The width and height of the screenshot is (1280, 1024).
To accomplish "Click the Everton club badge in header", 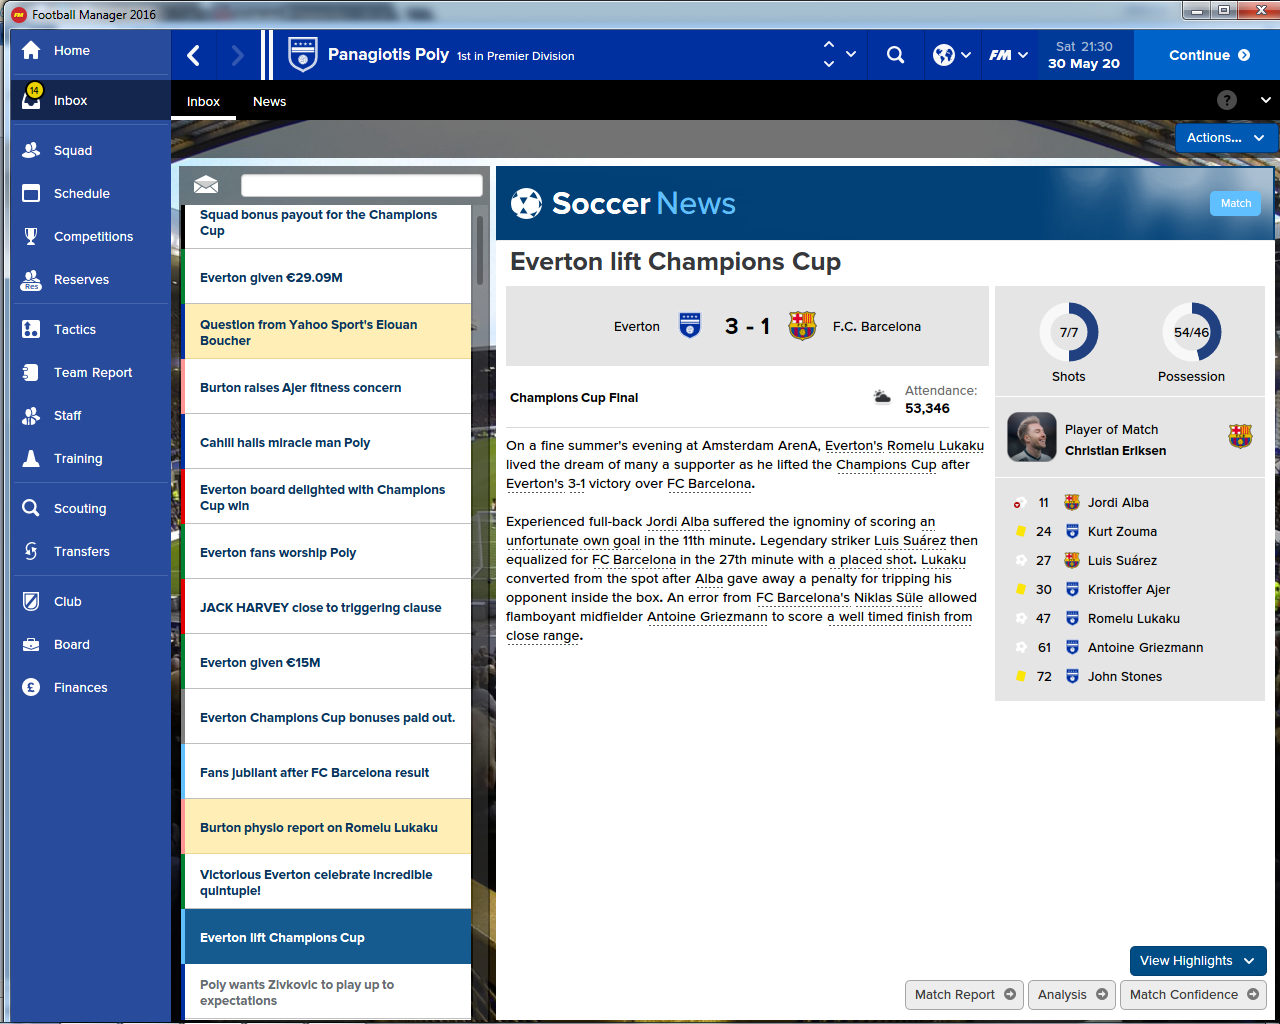I will [302, 55].
